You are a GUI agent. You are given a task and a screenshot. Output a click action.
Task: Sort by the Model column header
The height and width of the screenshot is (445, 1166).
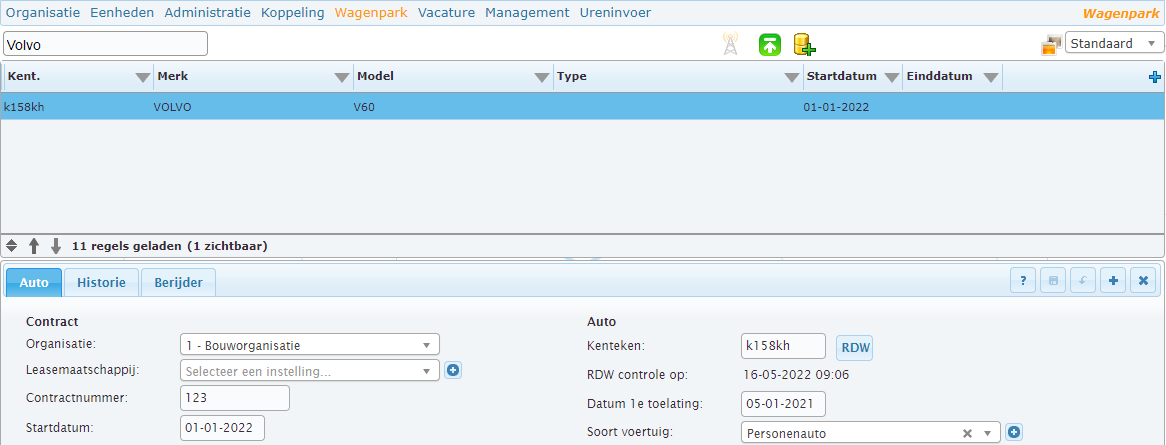click(x=376, y=77)
